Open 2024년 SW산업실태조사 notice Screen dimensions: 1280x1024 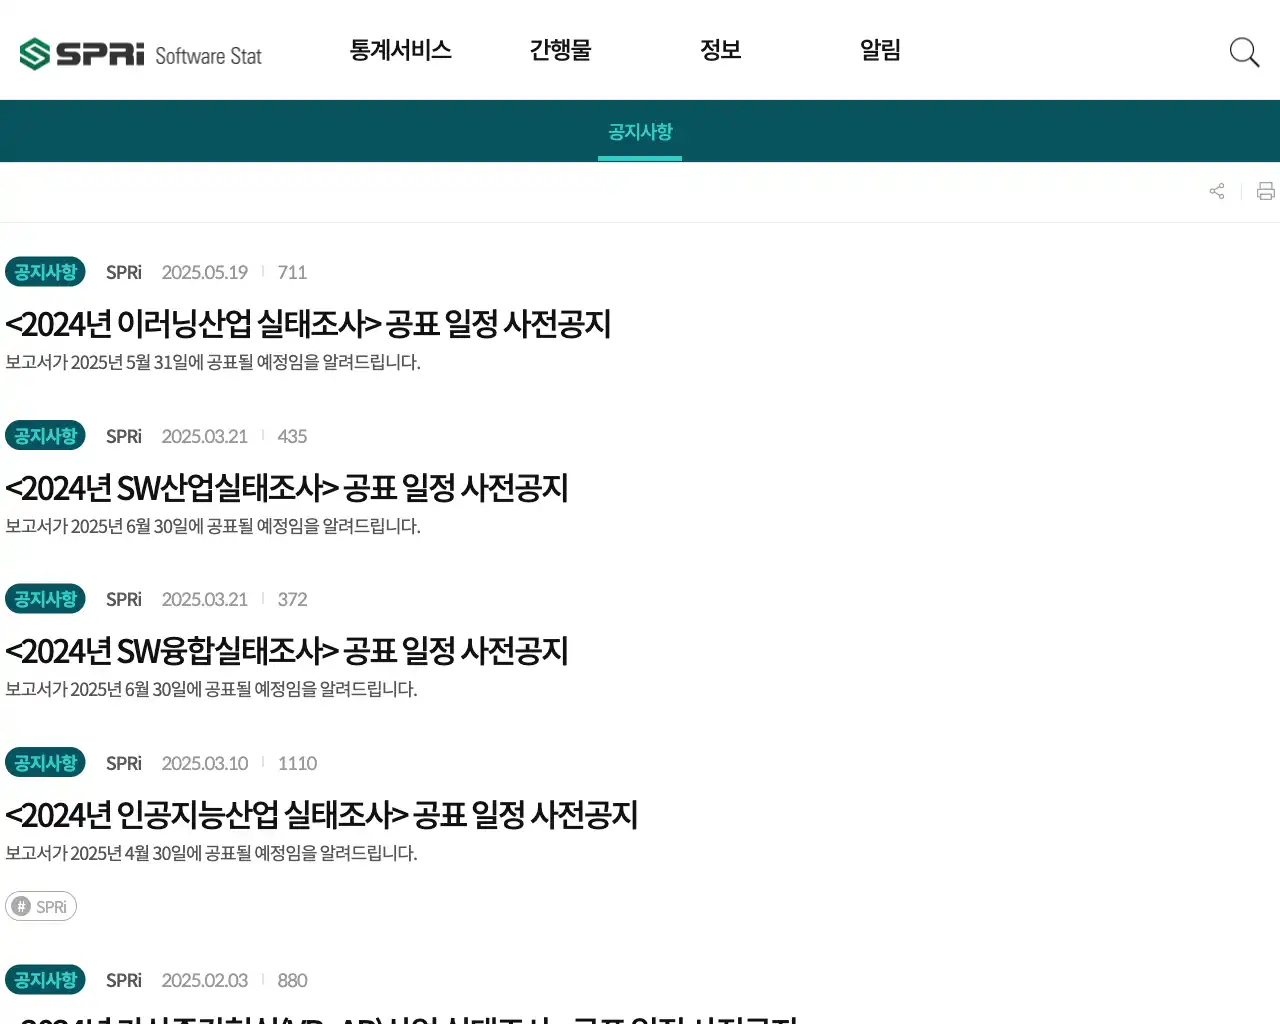point(287,488)
